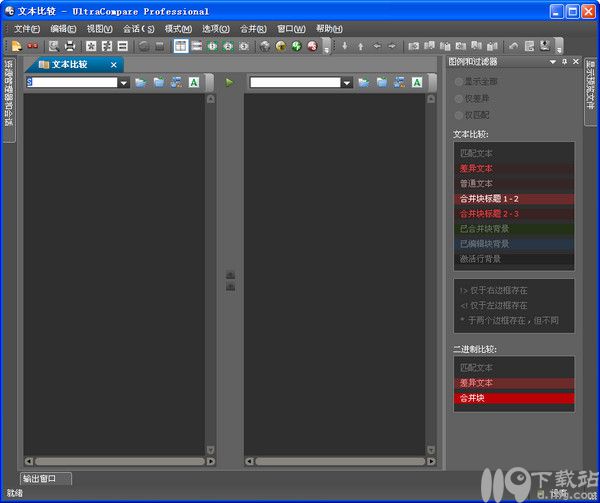Screen dimensions: 600x503
Task: Click the gold round toolbar icon
Action: (280, 46)
